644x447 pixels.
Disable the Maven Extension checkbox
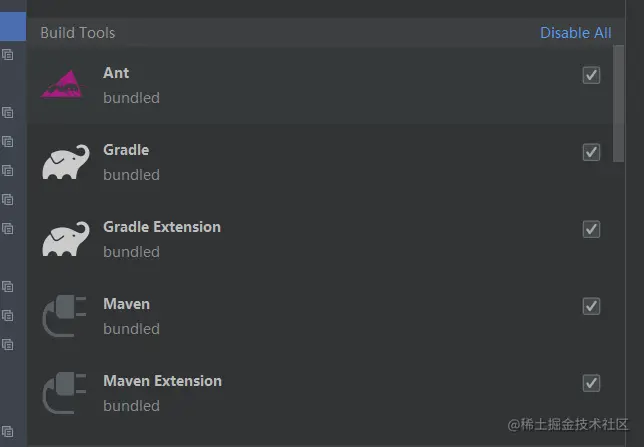[591, 383]
